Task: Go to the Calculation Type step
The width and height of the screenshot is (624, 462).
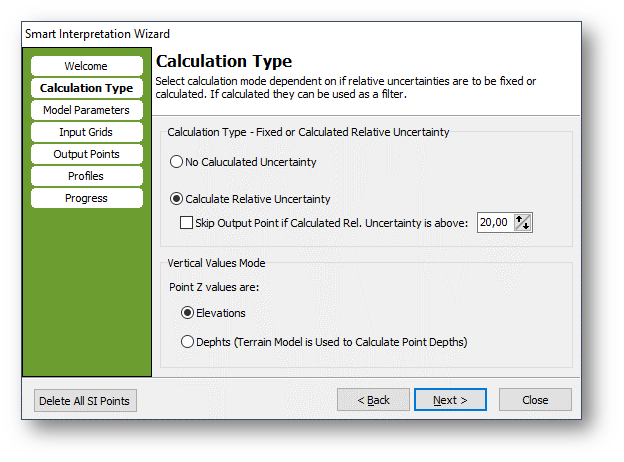Action: 87,88
